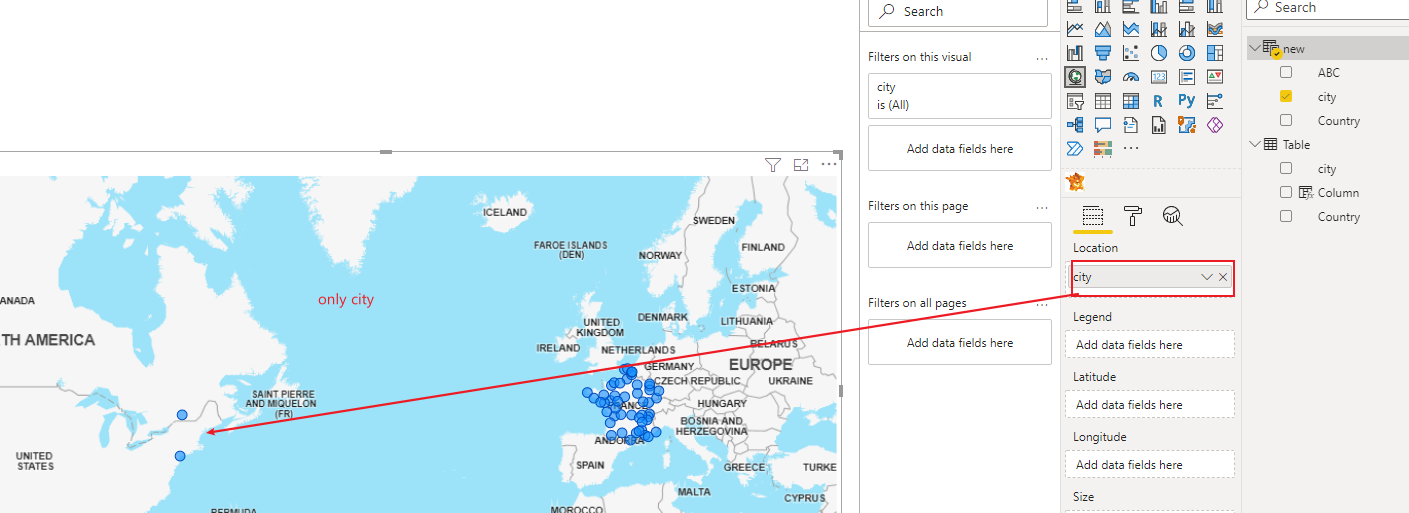Select the Power Automate visual
Screen dimensions: 1409x513
click(1075, 149)
